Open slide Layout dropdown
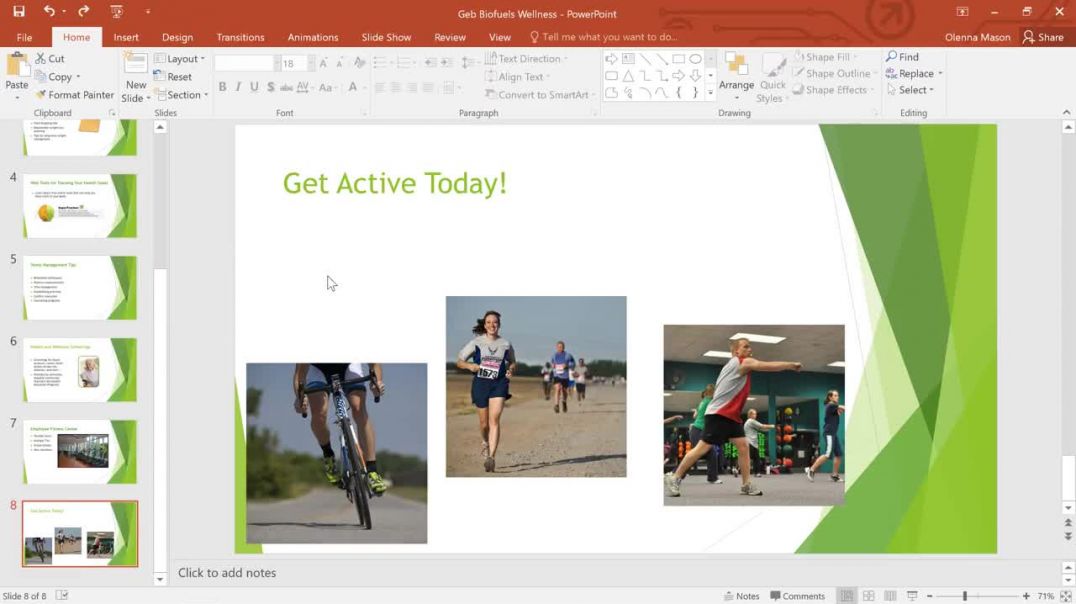 180,59
